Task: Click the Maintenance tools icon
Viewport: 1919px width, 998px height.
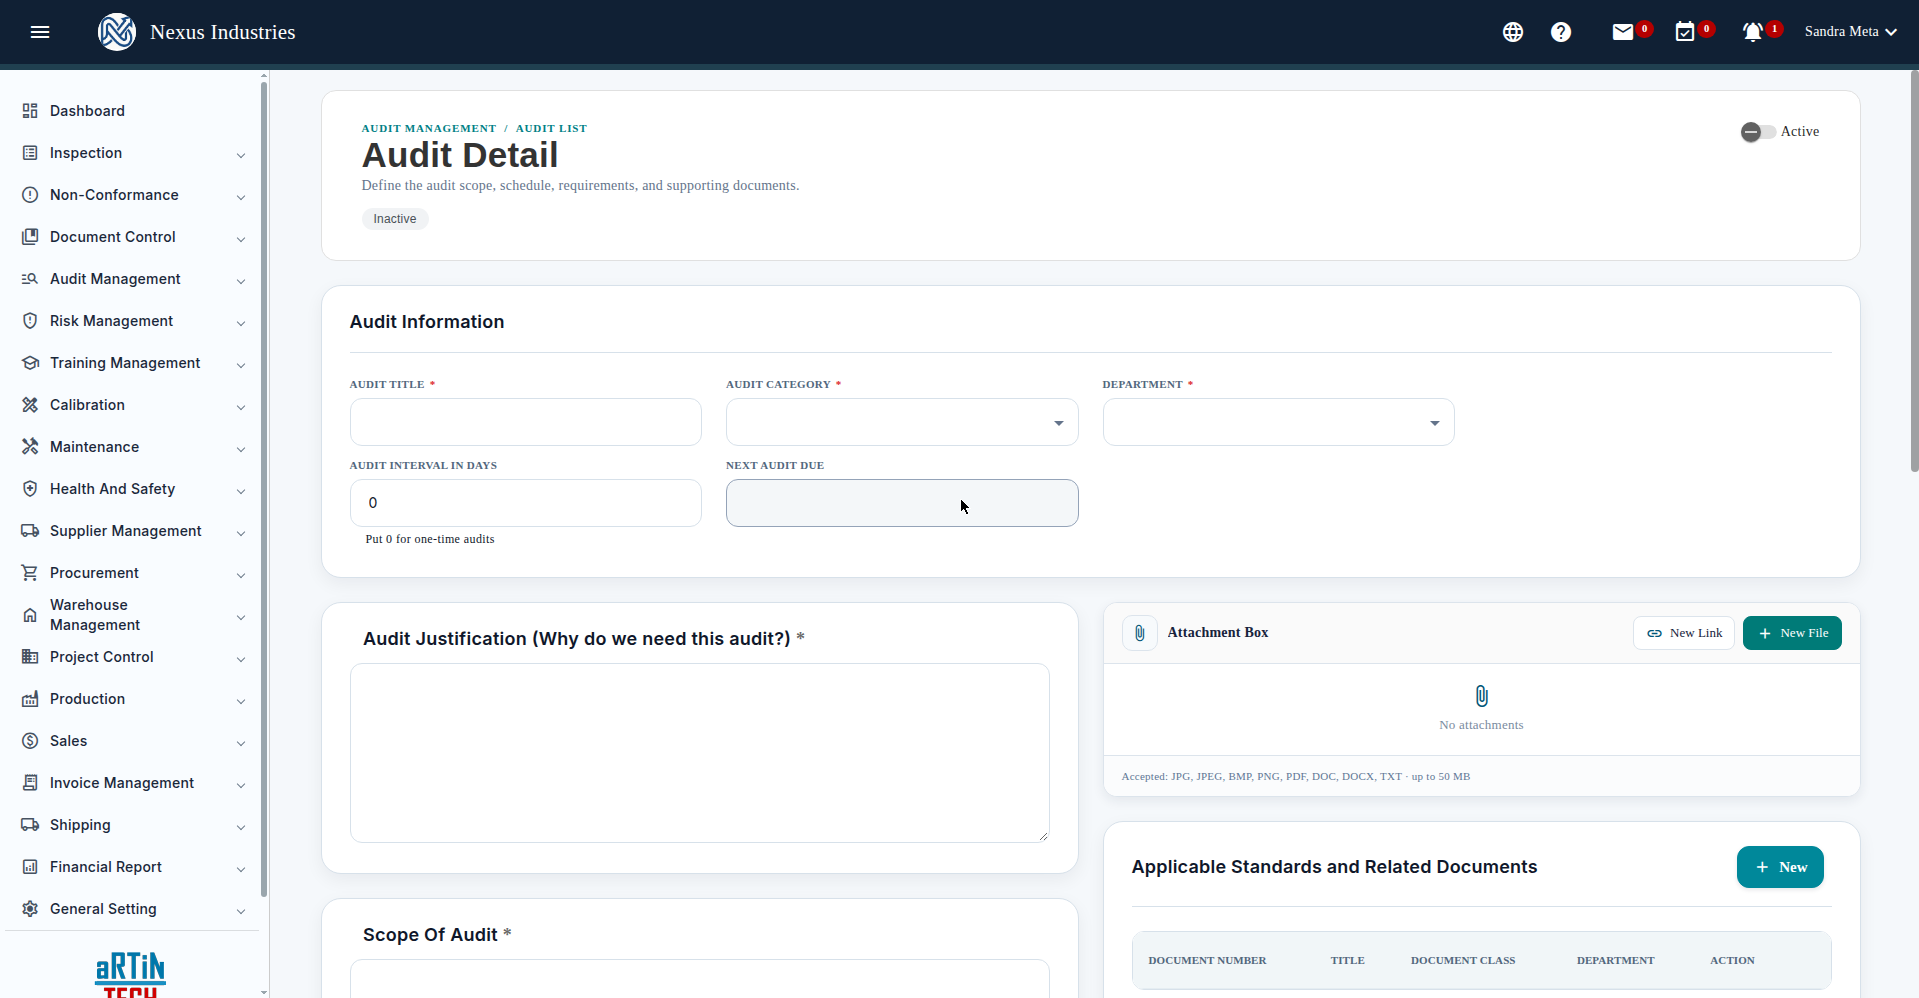Action: pos(30,447)
